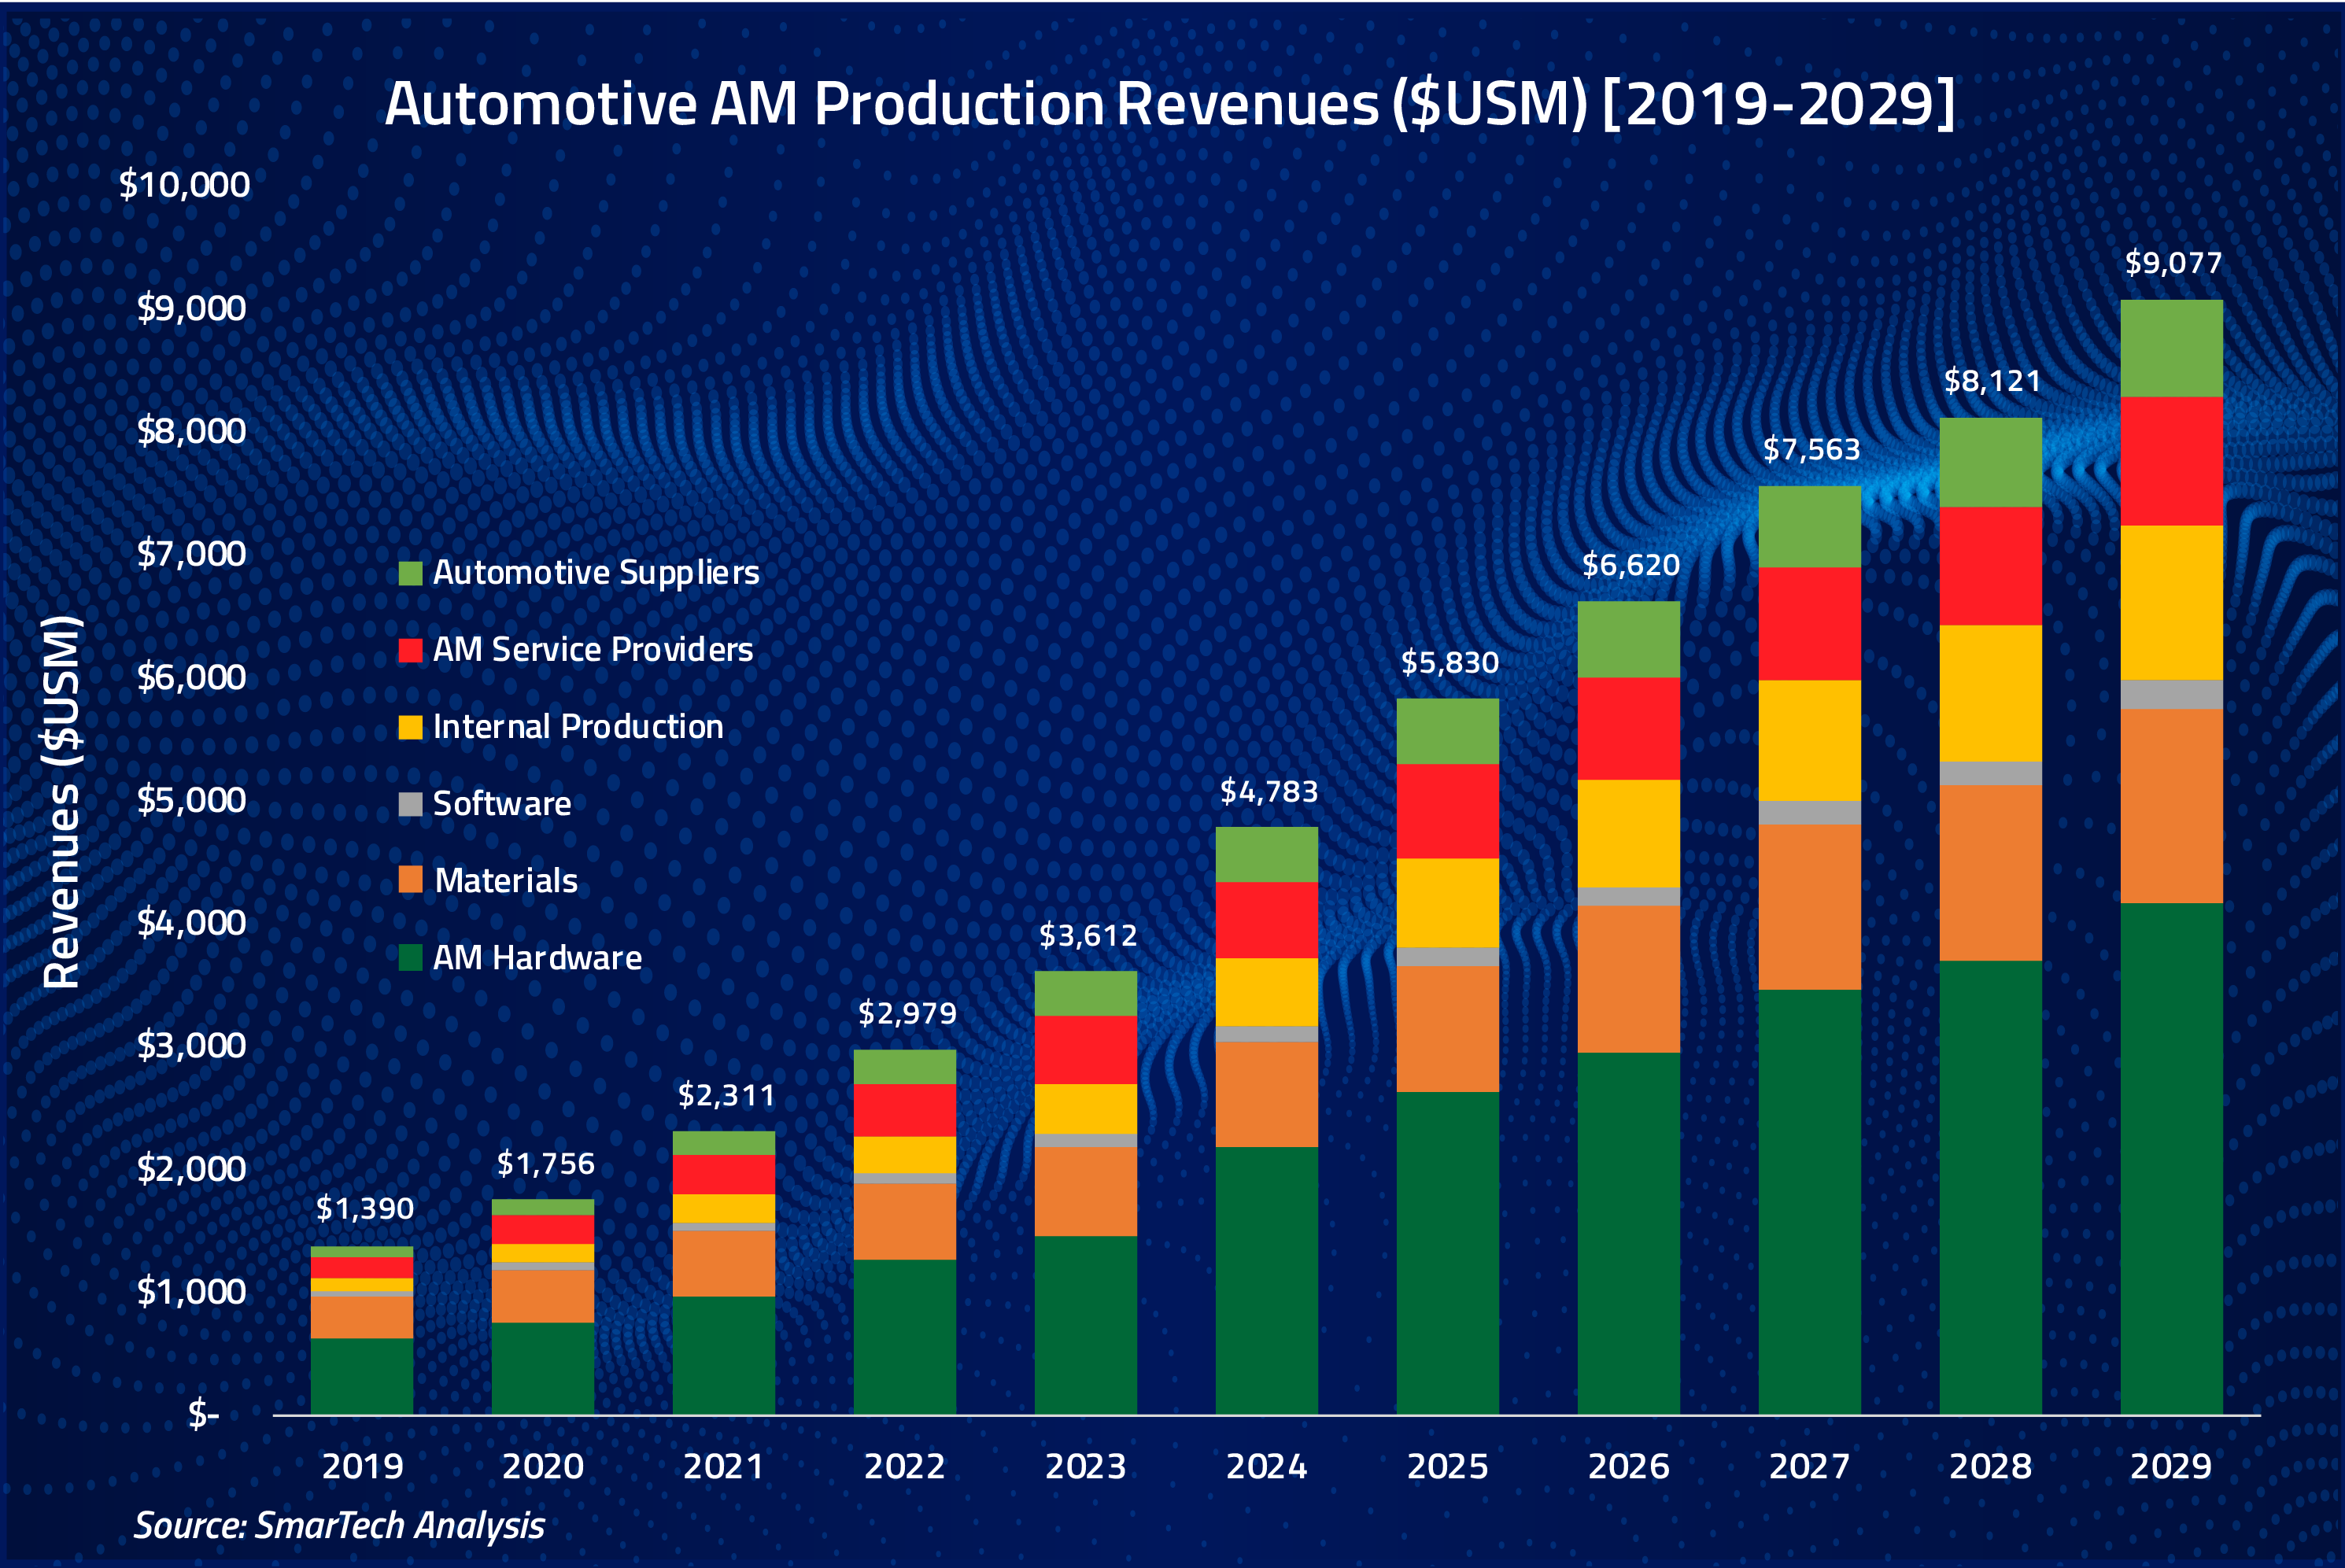Expand the 2027 stacked bar breakdown
Image resolution: width=2345 pixels, height=1568 pixels.
pos(1811,1000)
